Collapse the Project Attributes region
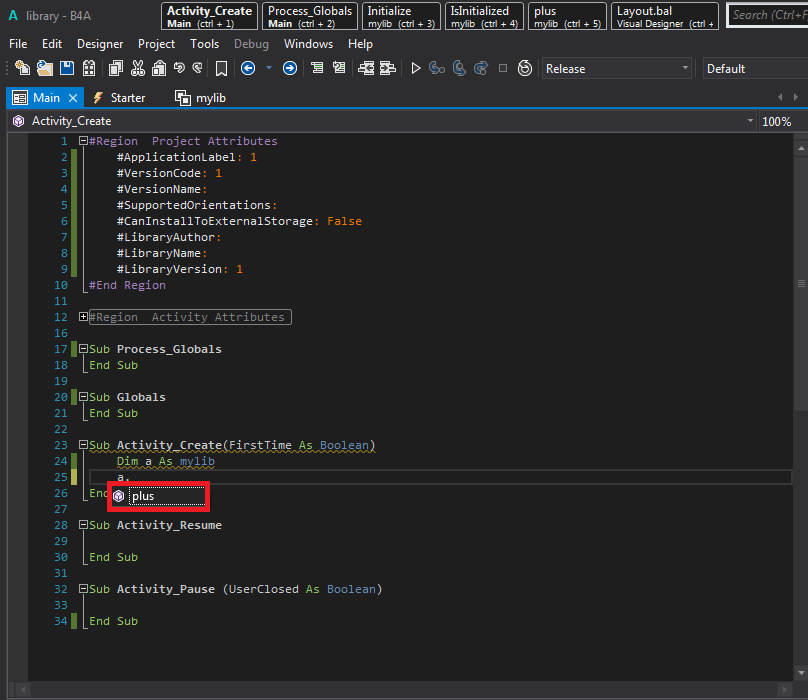808x700 pixels. [83, 141]
